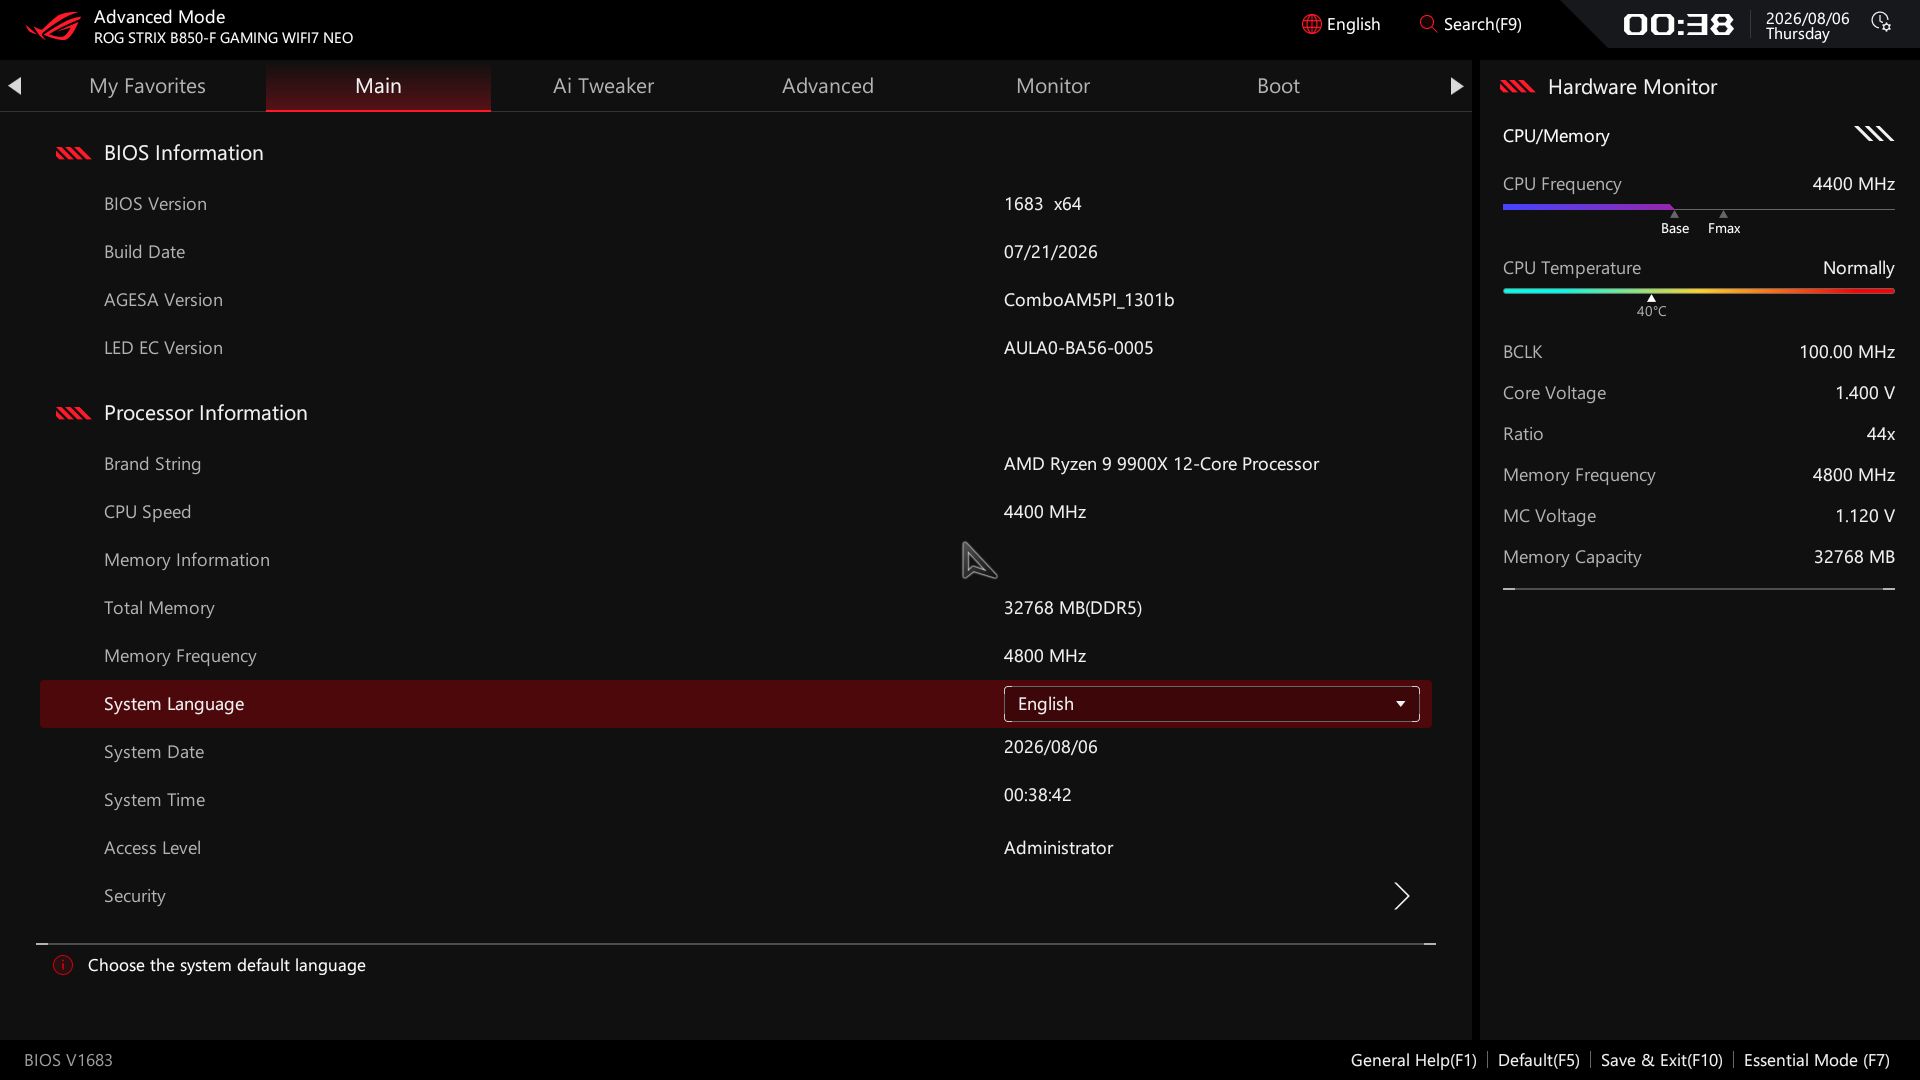
Task: Click the BIOS V1683 footer text
Action: [68, 1060]
